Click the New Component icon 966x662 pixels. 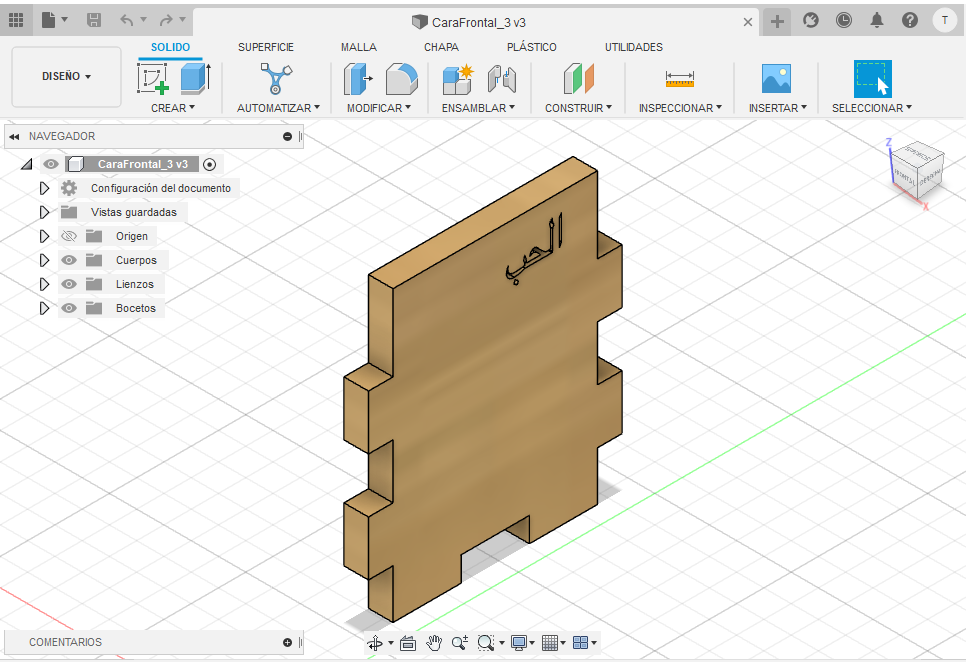(x=458, y=79)
